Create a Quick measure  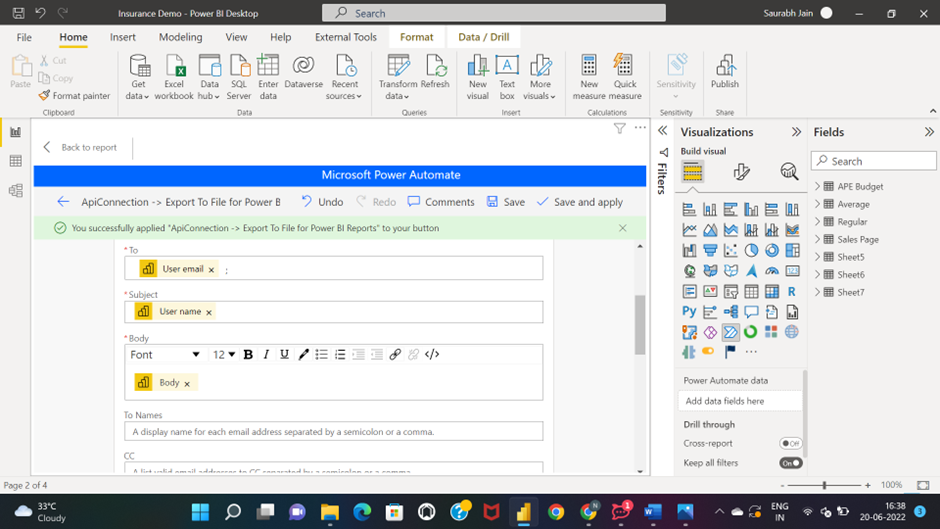point(625,77)
